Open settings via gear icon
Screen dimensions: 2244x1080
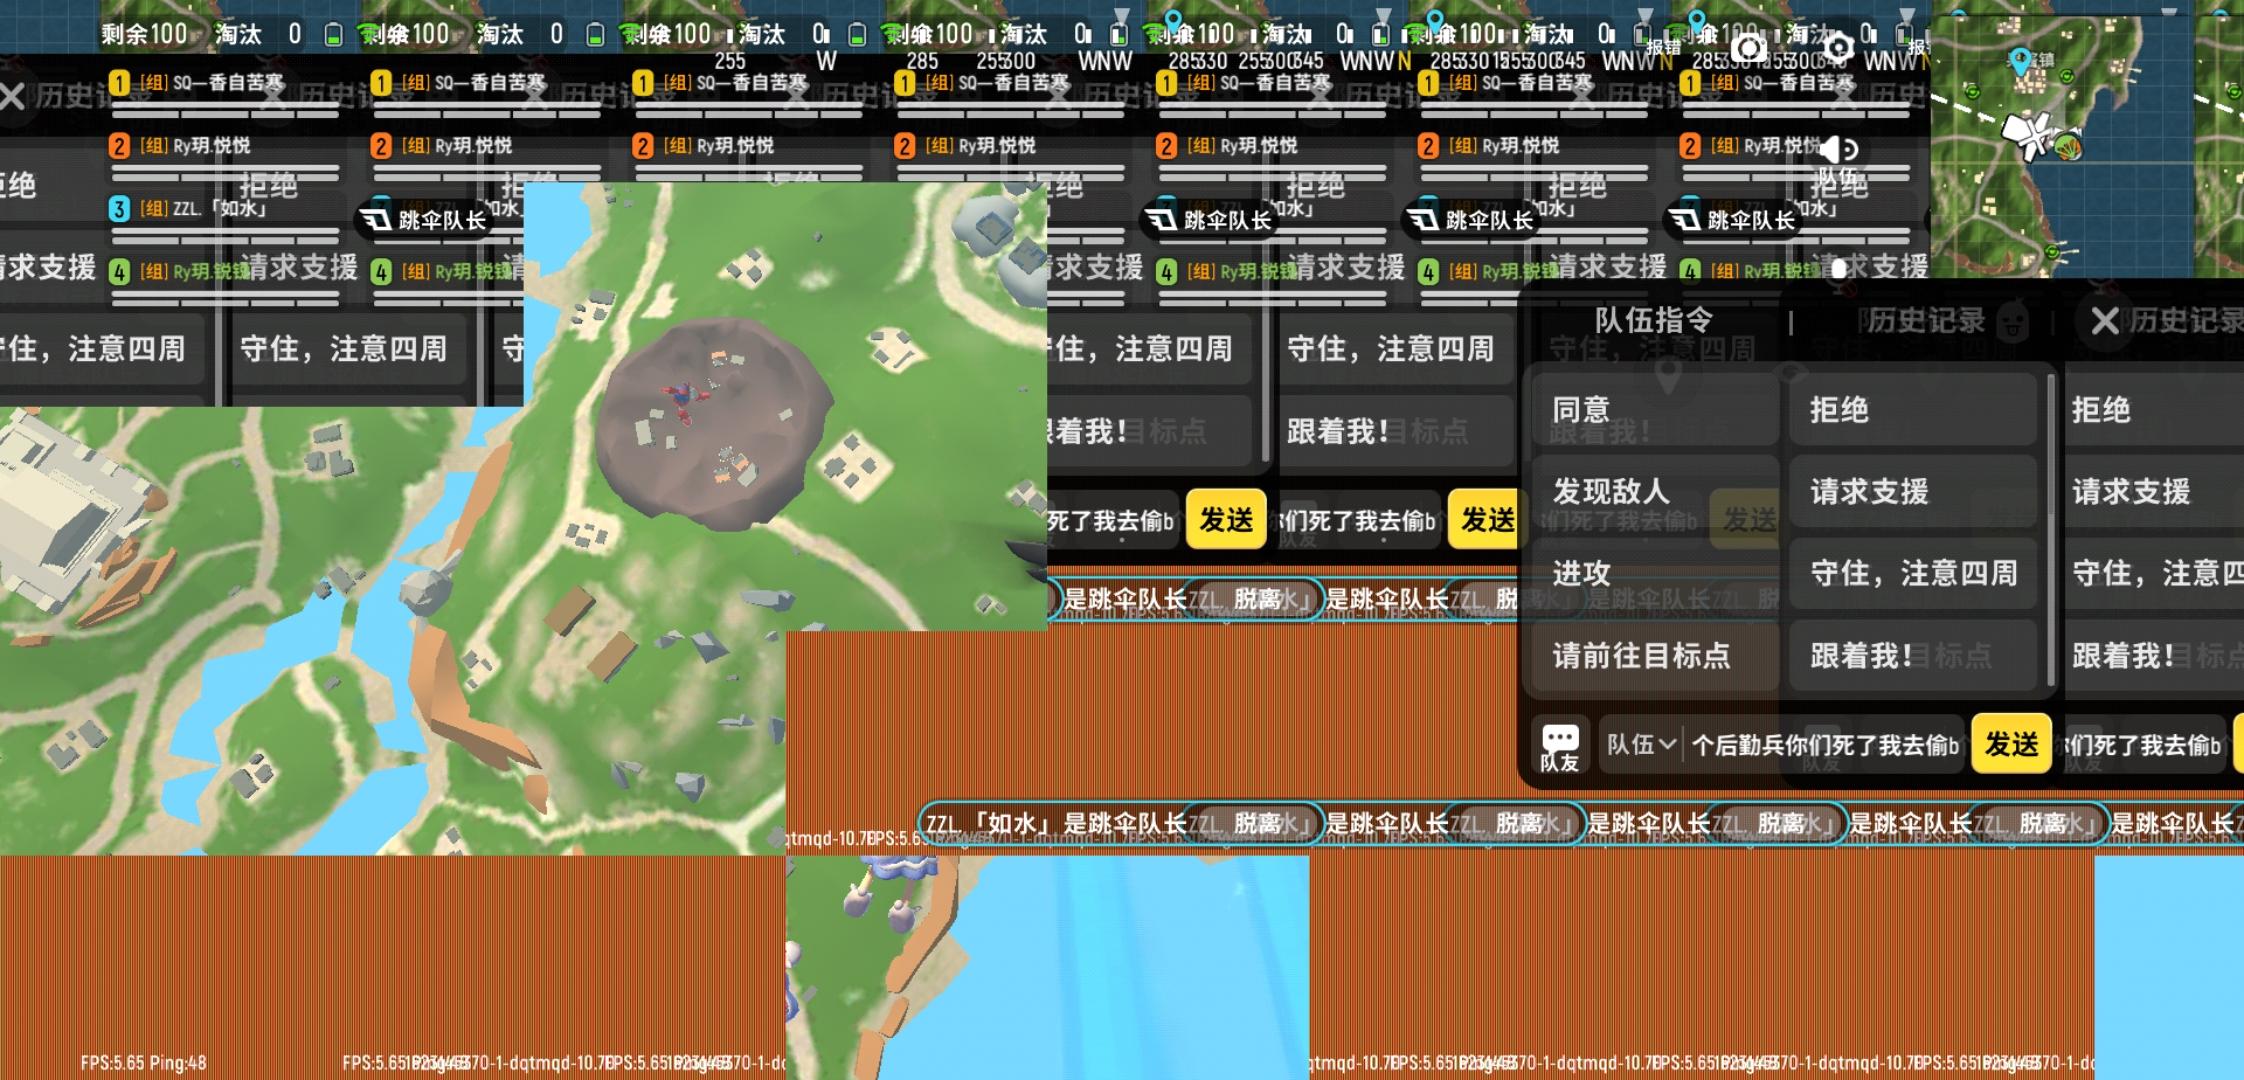click(1838, 47)
